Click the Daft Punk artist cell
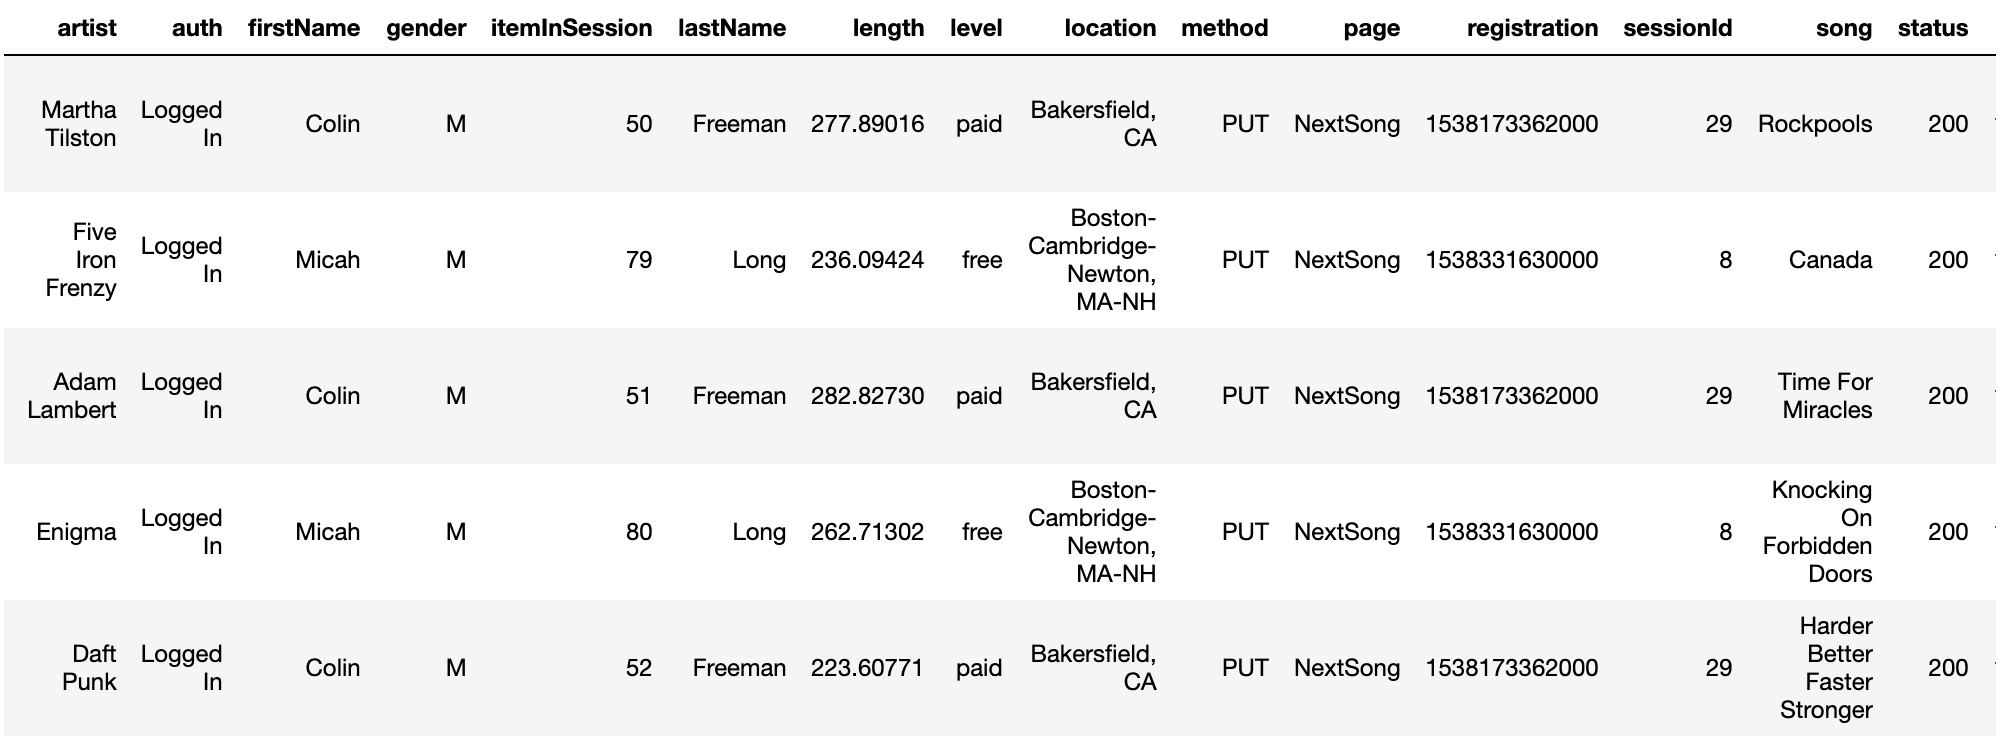The width and height of the screenshot is (2006, 744). coord(94,668)
